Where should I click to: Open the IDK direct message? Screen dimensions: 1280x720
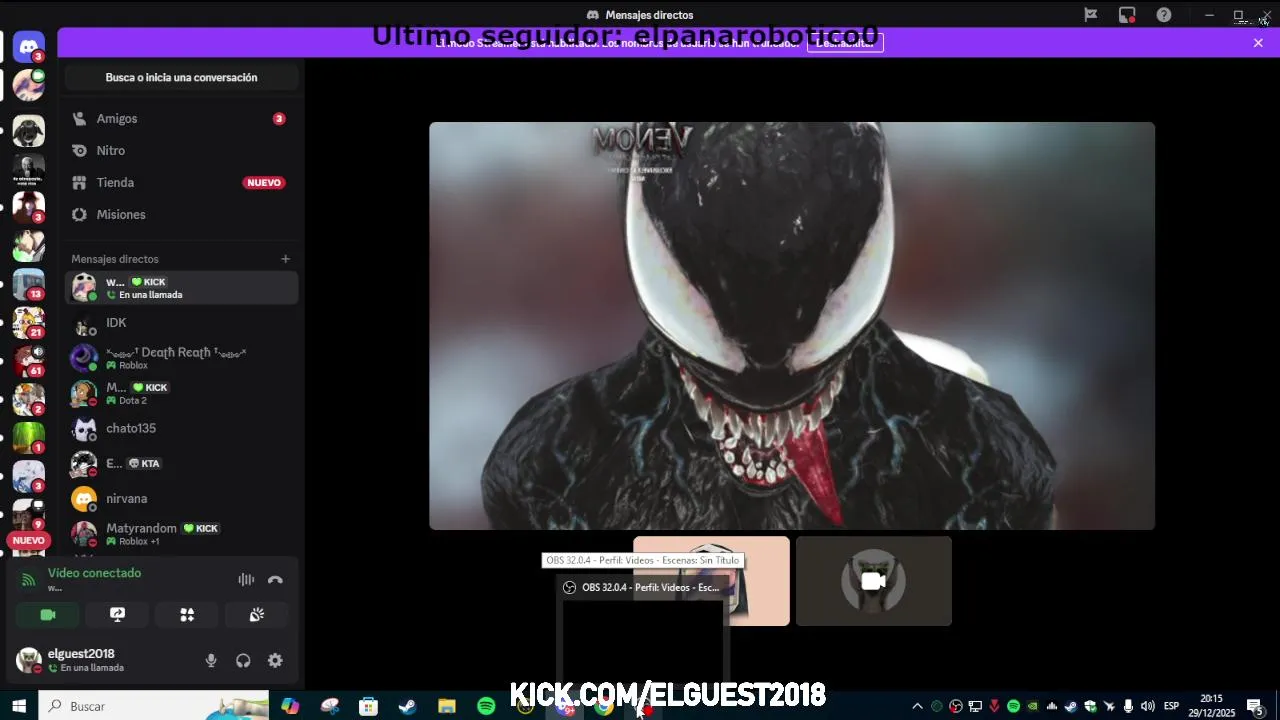coord(181,323)
